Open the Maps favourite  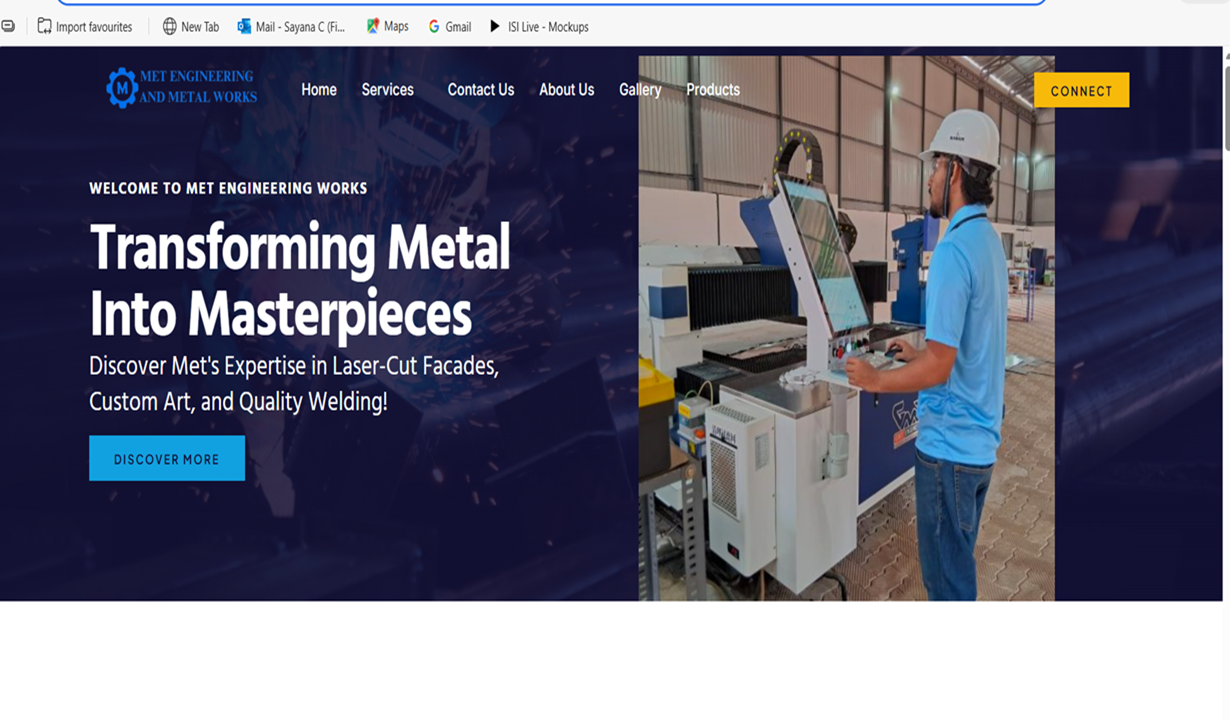coord(387,26)
